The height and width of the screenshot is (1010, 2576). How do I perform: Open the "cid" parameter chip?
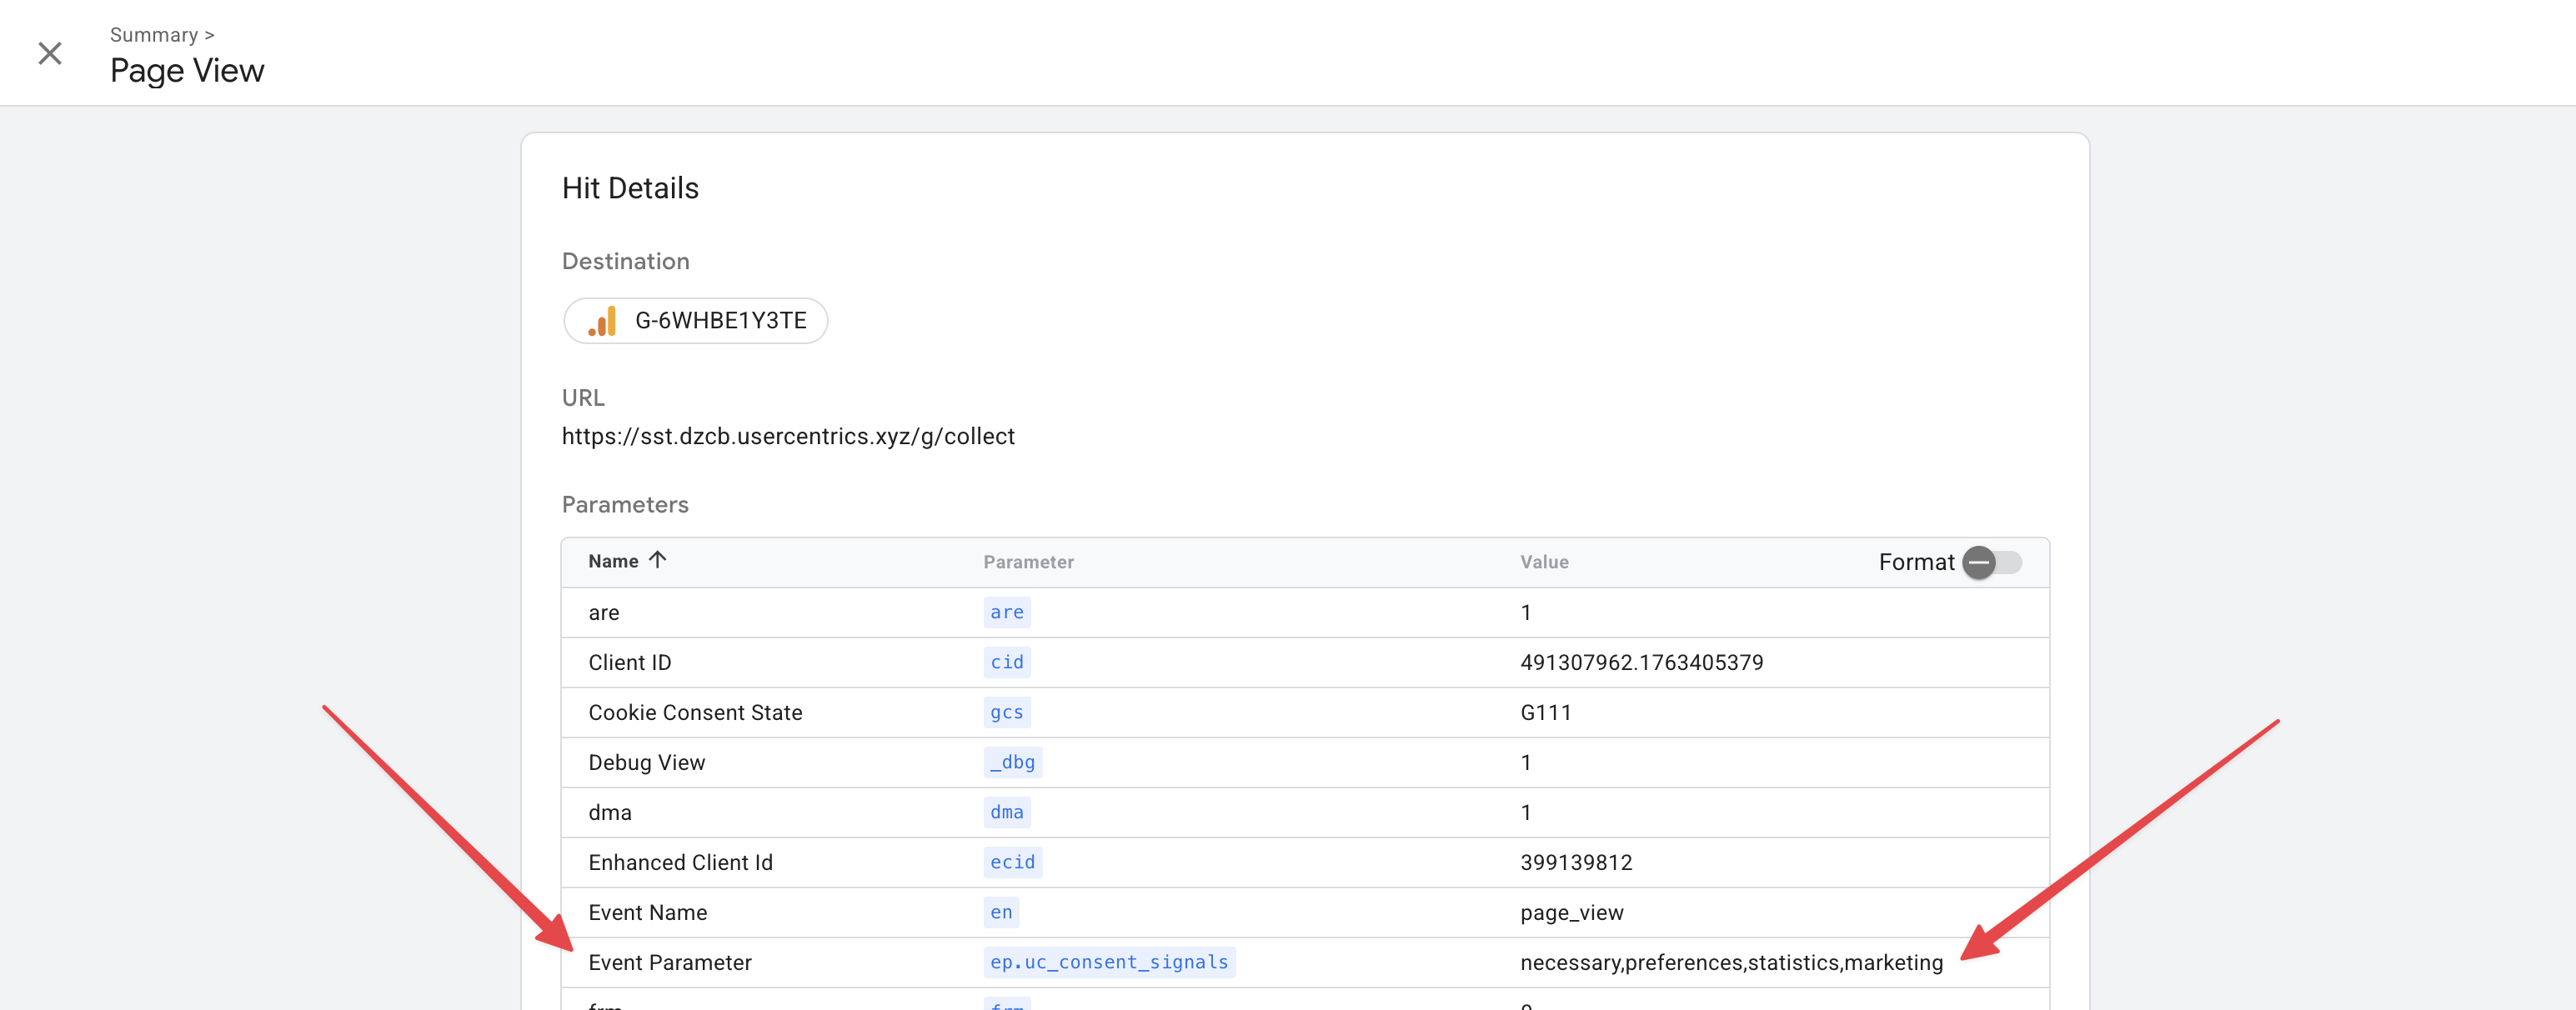click(x=1006, y=662)
